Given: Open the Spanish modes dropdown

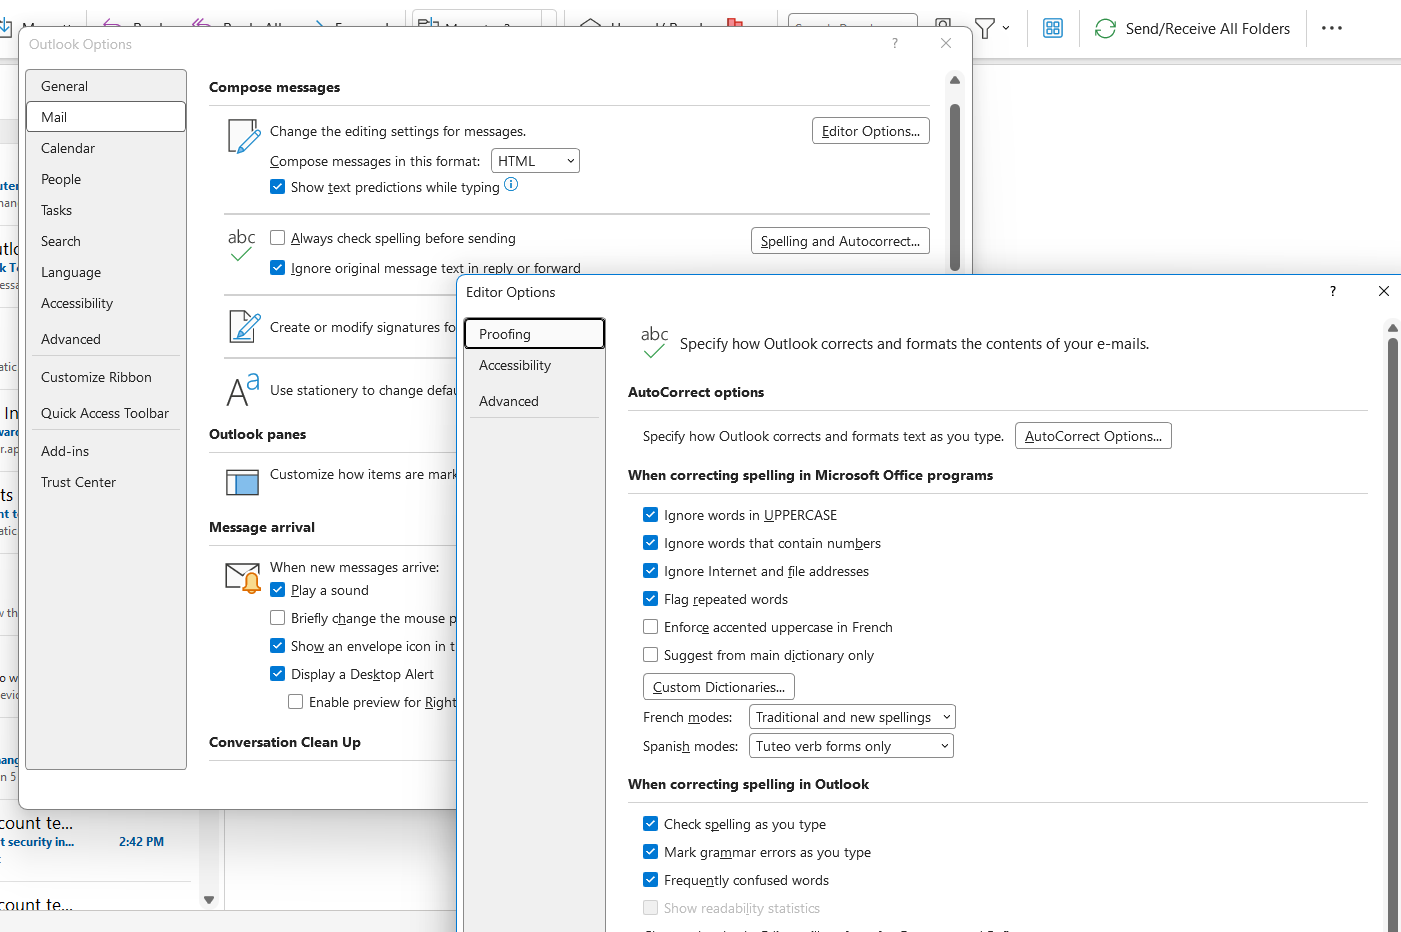Looking at the screenshot, I should tap(851, 746).
